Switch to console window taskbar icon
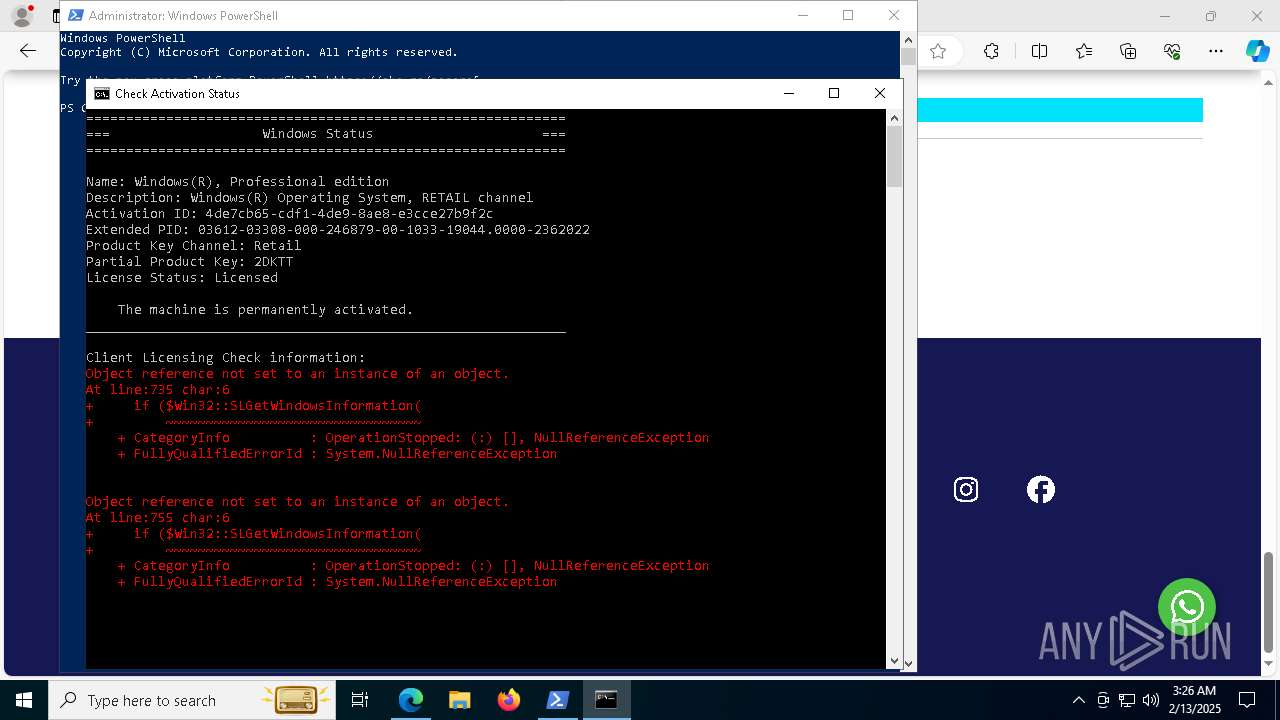This screenshot has width=1280, height=720. [606, 700]
